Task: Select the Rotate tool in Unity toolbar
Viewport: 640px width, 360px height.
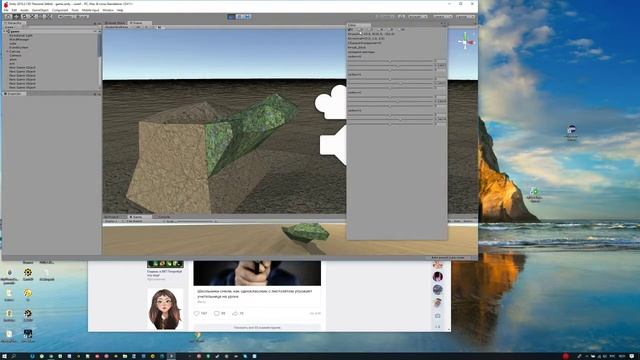Action: (24, 17)
